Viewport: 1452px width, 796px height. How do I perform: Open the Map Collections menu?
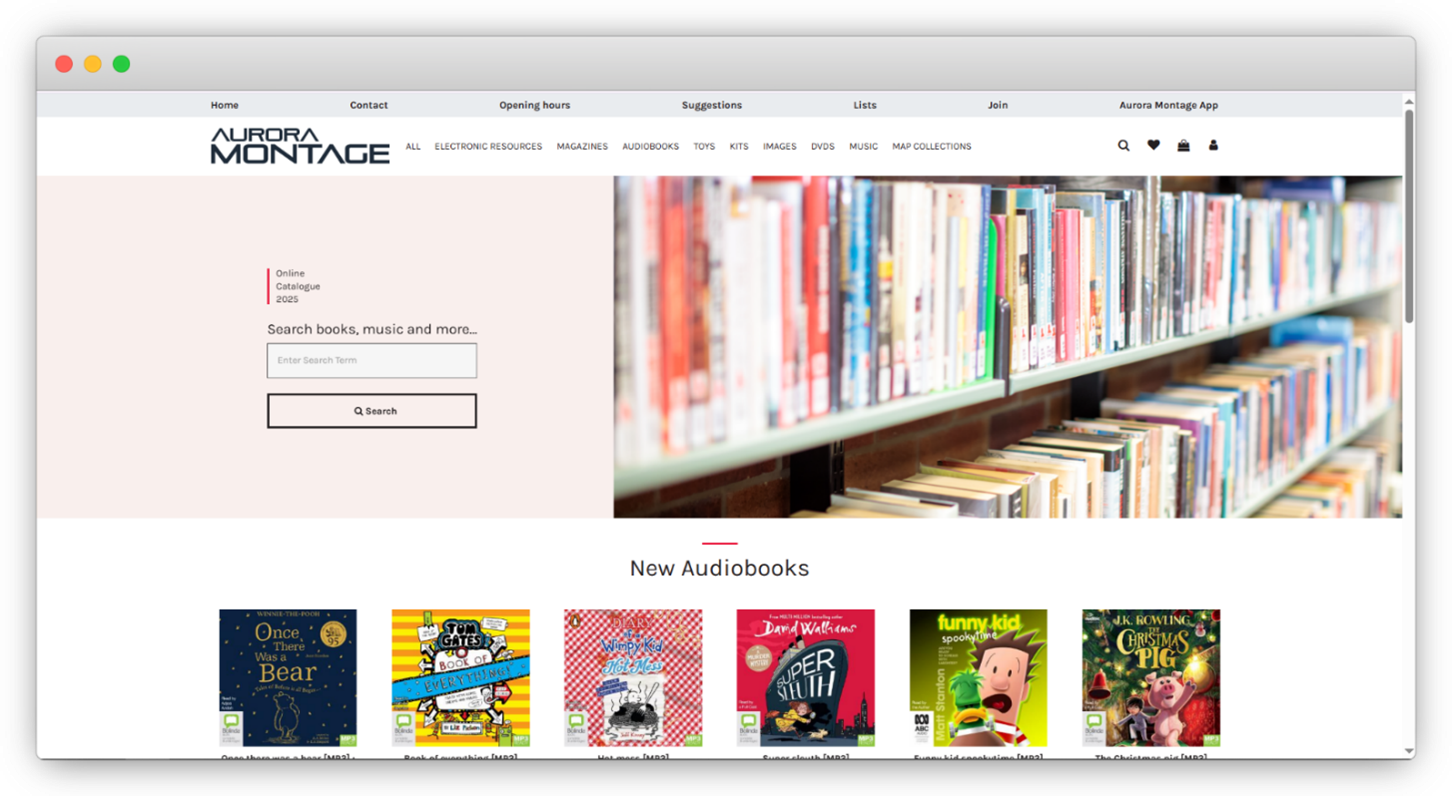point(931,147)
